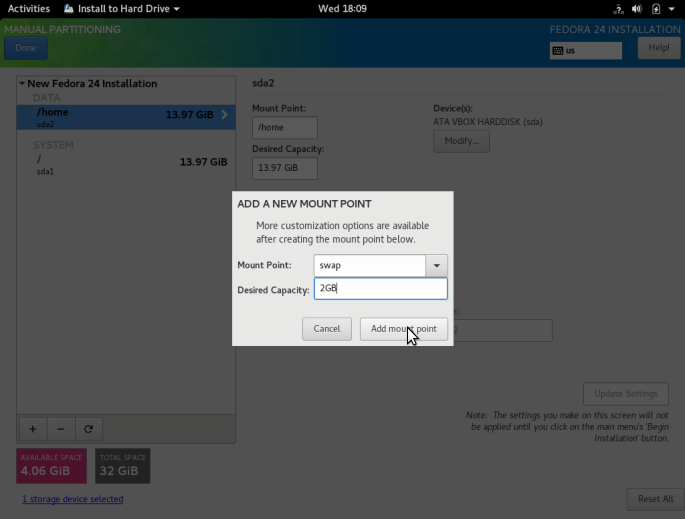The image size is (685, 519).
Task: Click the Available Space 4.06 GiB box
Action: (x=52, y=466)
